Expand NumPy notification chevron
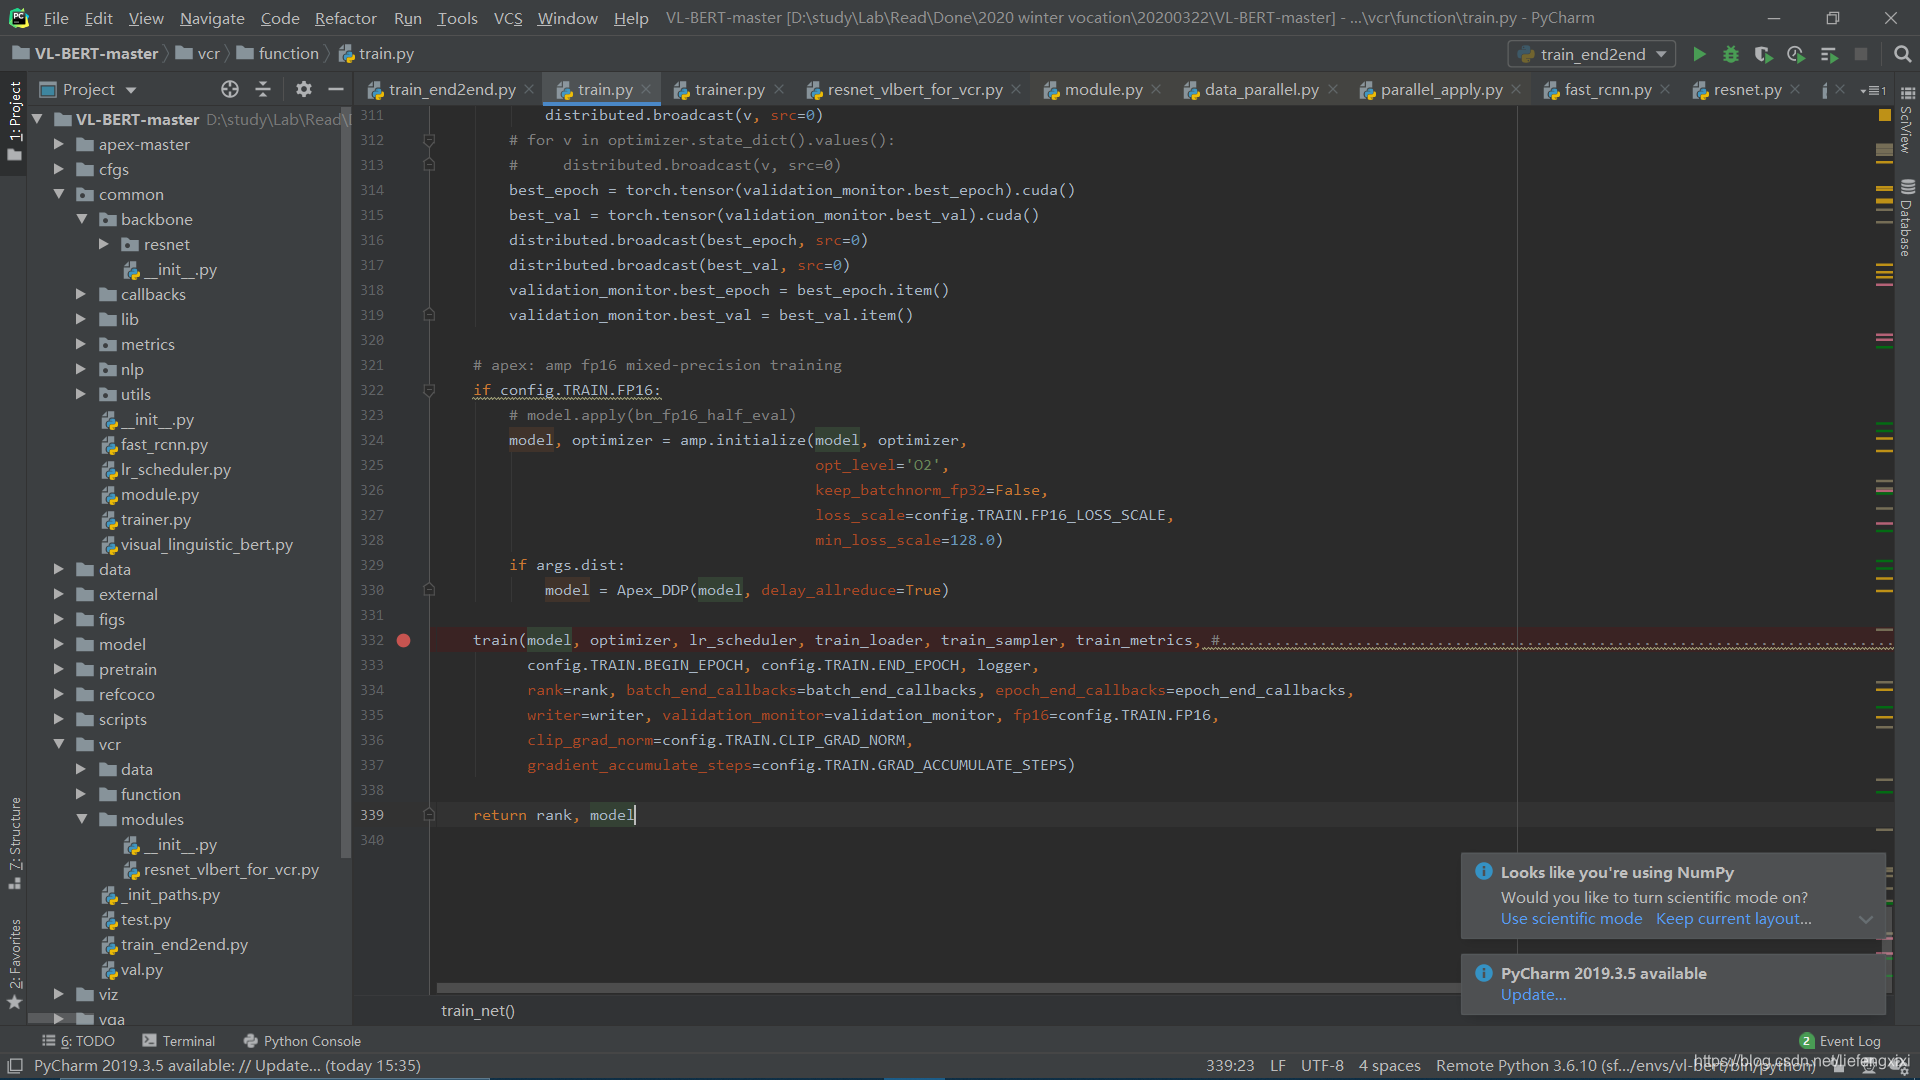Screen dimensions: 1920x1080 click(1866, 919)
